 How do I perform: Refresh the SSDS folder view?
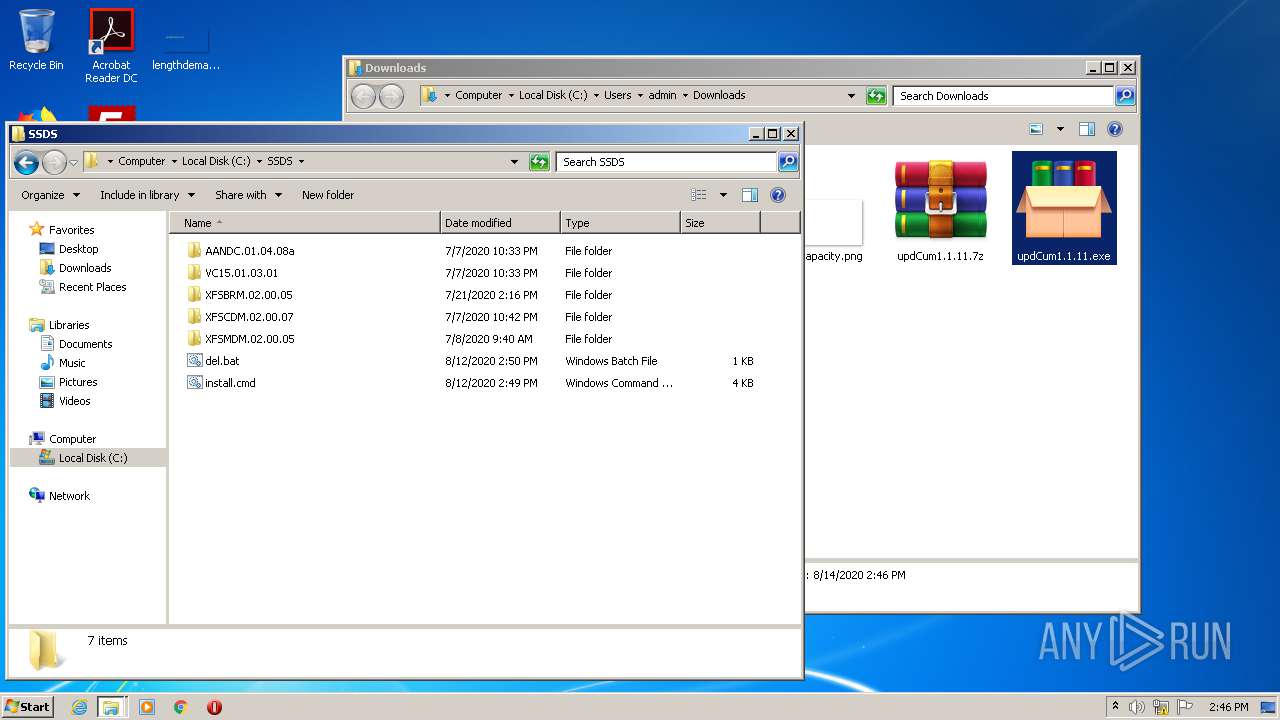539,162
